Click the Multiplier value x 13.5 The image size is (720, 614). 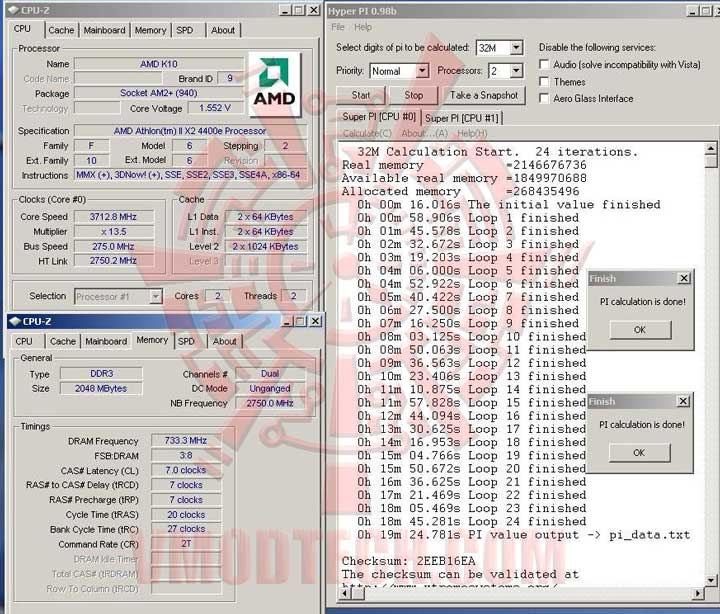coord(113,231)
